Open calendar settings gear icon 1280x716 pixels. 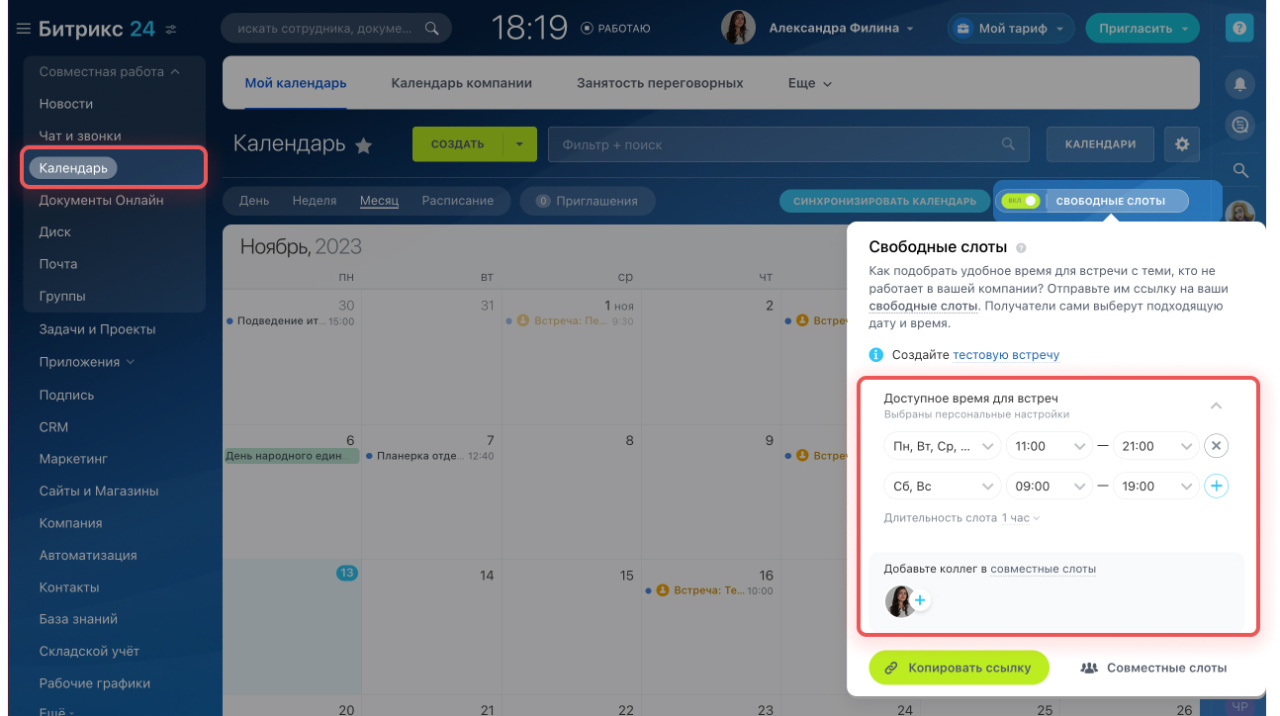[1182, 144]
